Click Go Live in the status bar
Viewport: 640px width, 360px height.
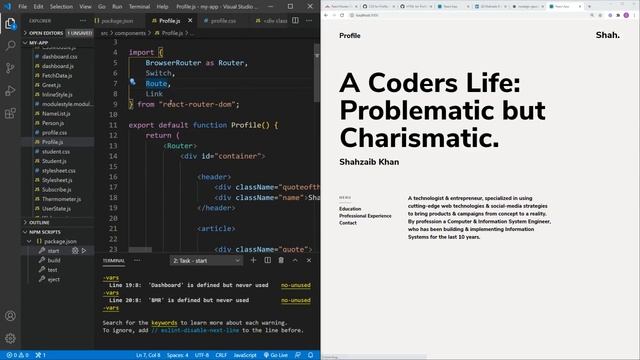276,355
